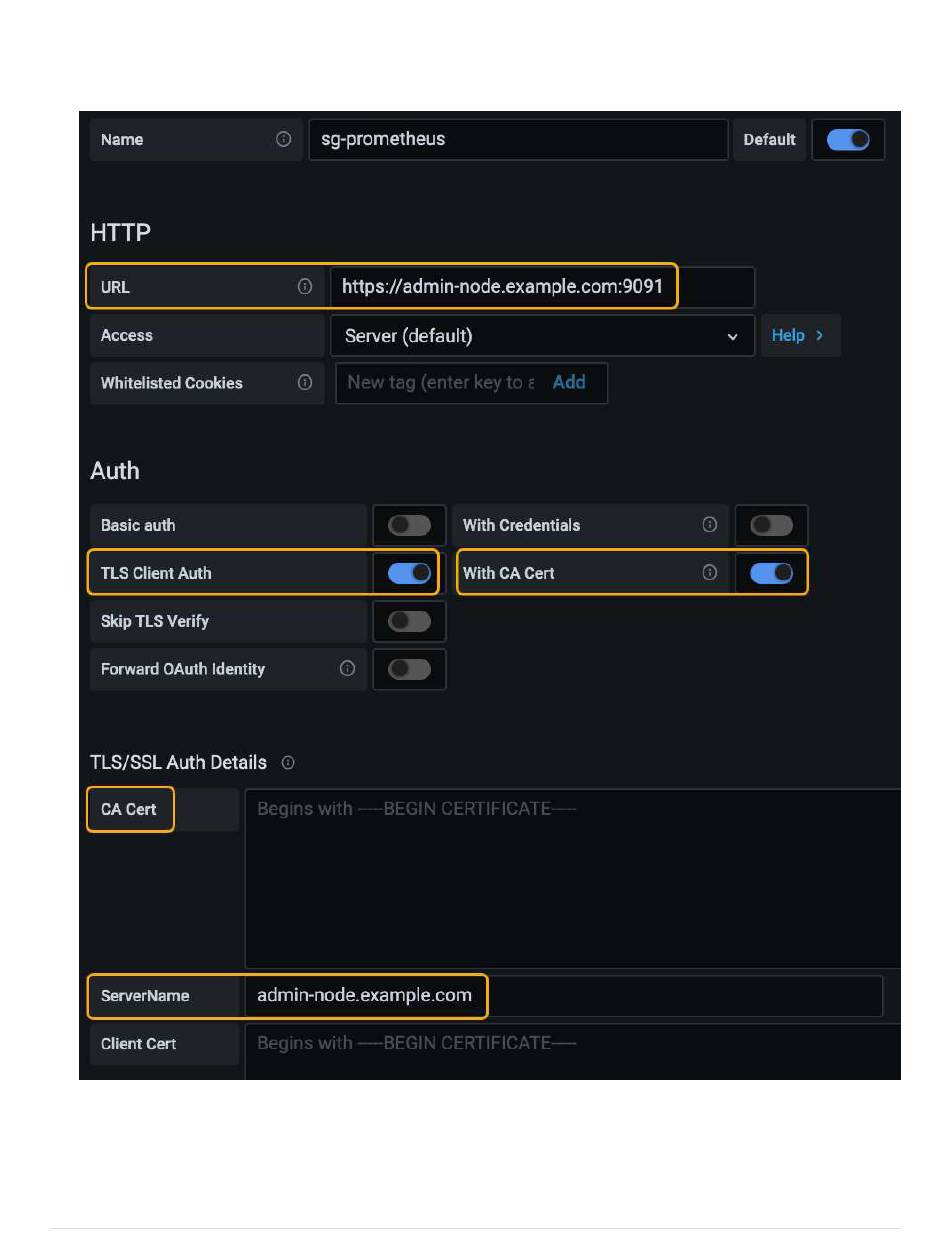
Task: Click the Basic auth label
Action: pos(138,525)
